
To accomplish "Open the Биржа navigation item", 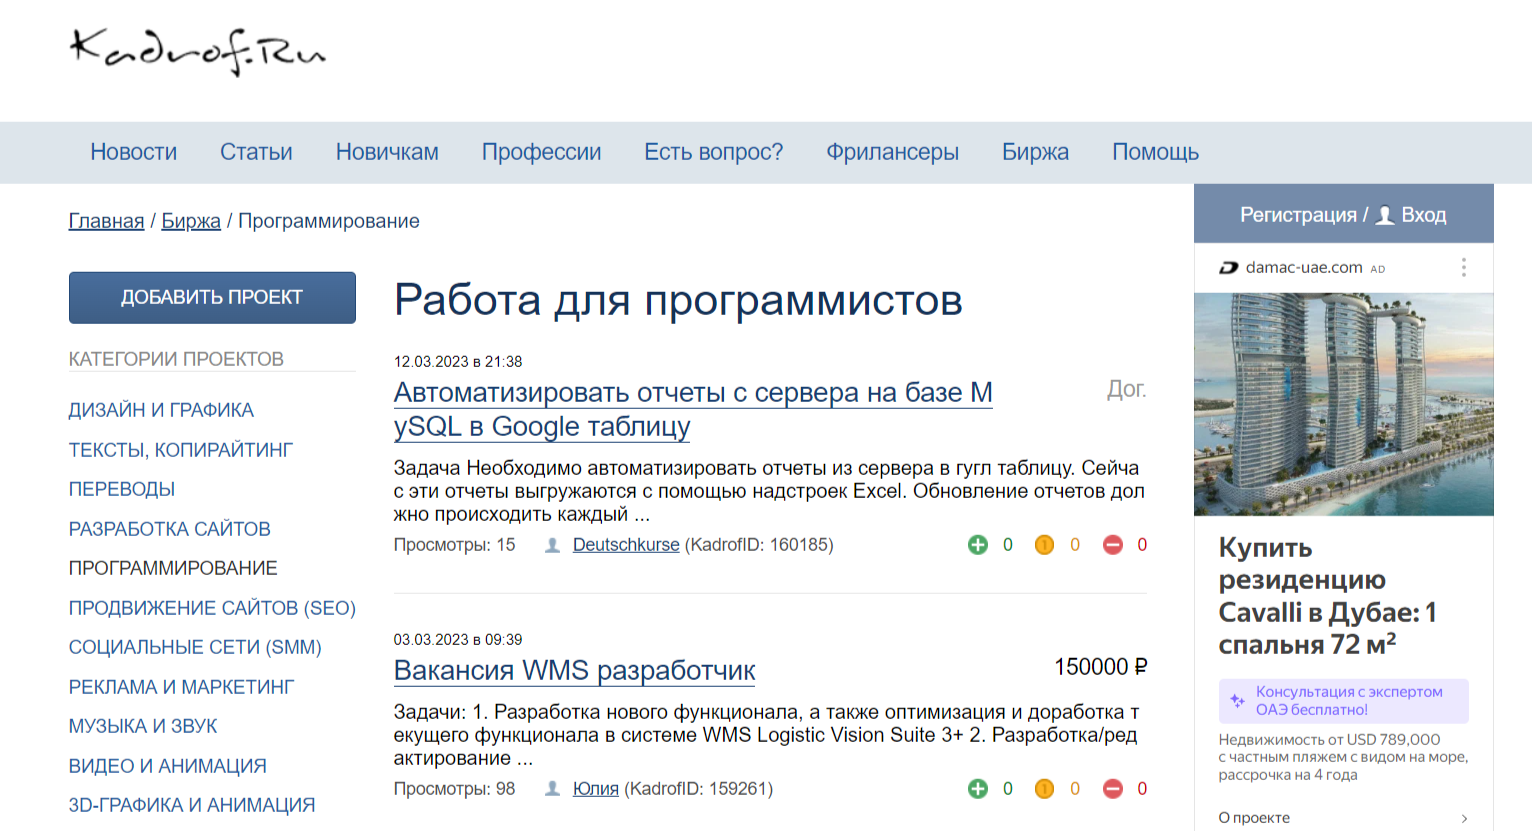I will (x=1035, y=152).
